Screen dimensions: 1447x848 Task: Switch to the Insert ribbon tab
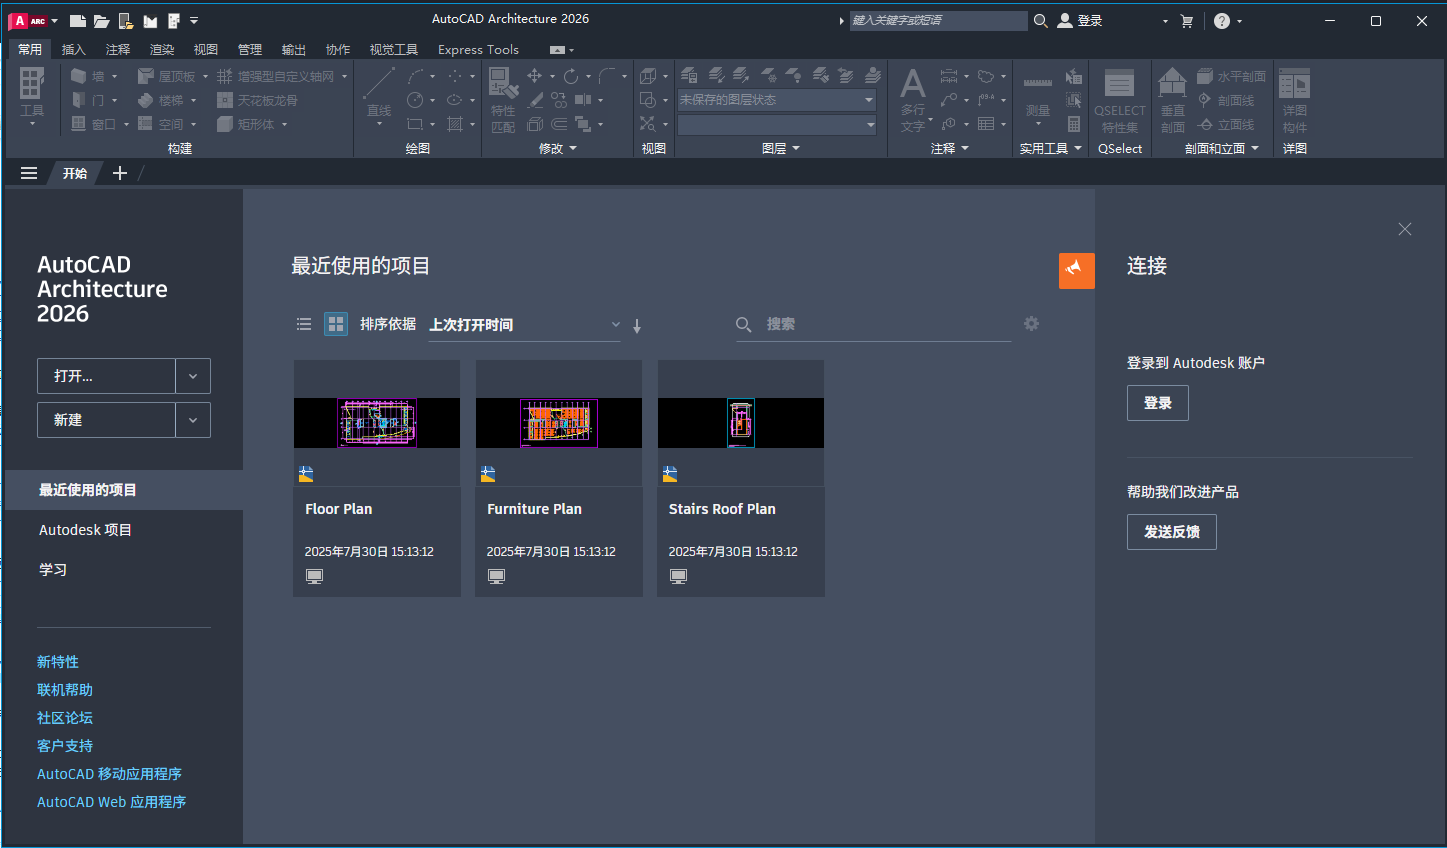tap(76, 49)
